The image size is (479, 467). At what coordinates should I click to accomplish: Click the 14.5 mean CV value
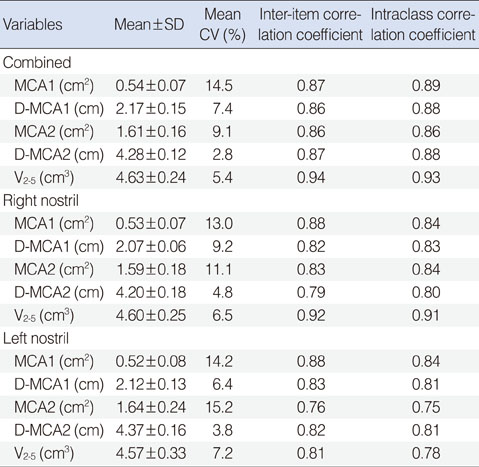[x=219, y=86]
